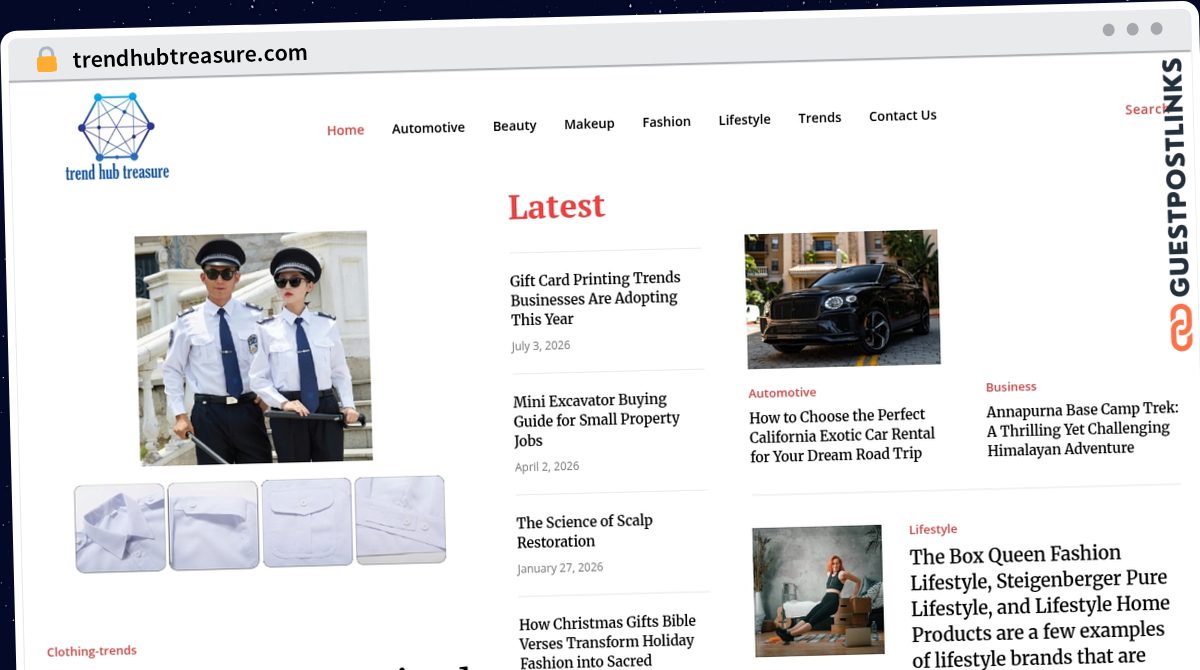Open The Box Queen Fashion Lifestyle article
Image resolution: width=1200 pixels, height=670 pixels.
click(x=1040, y=606)
